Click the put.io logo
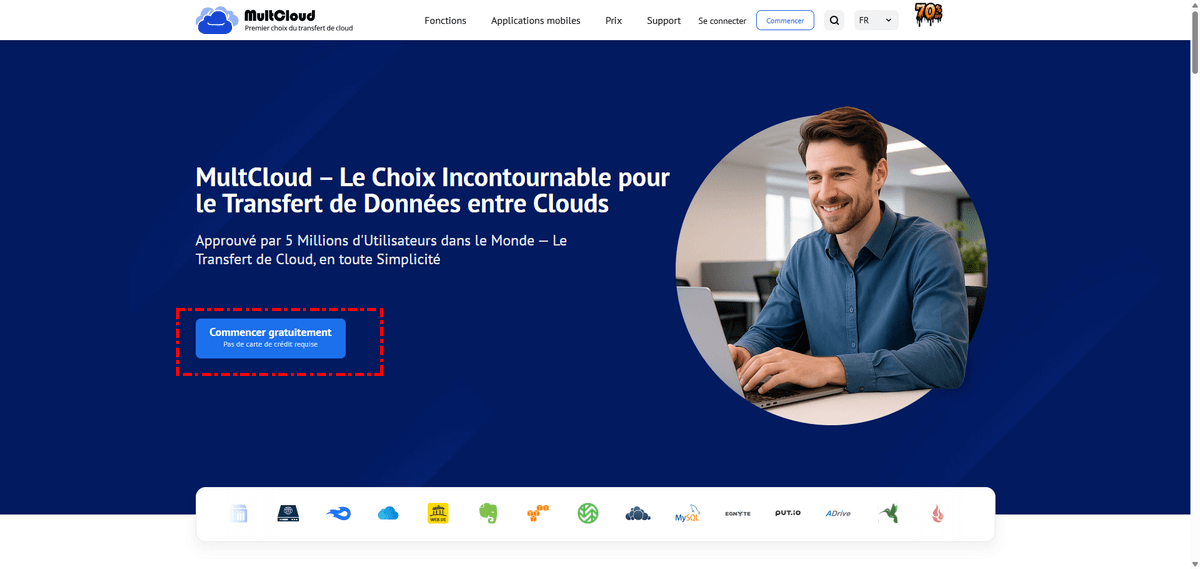The image size is (1200, 569). 788,514
